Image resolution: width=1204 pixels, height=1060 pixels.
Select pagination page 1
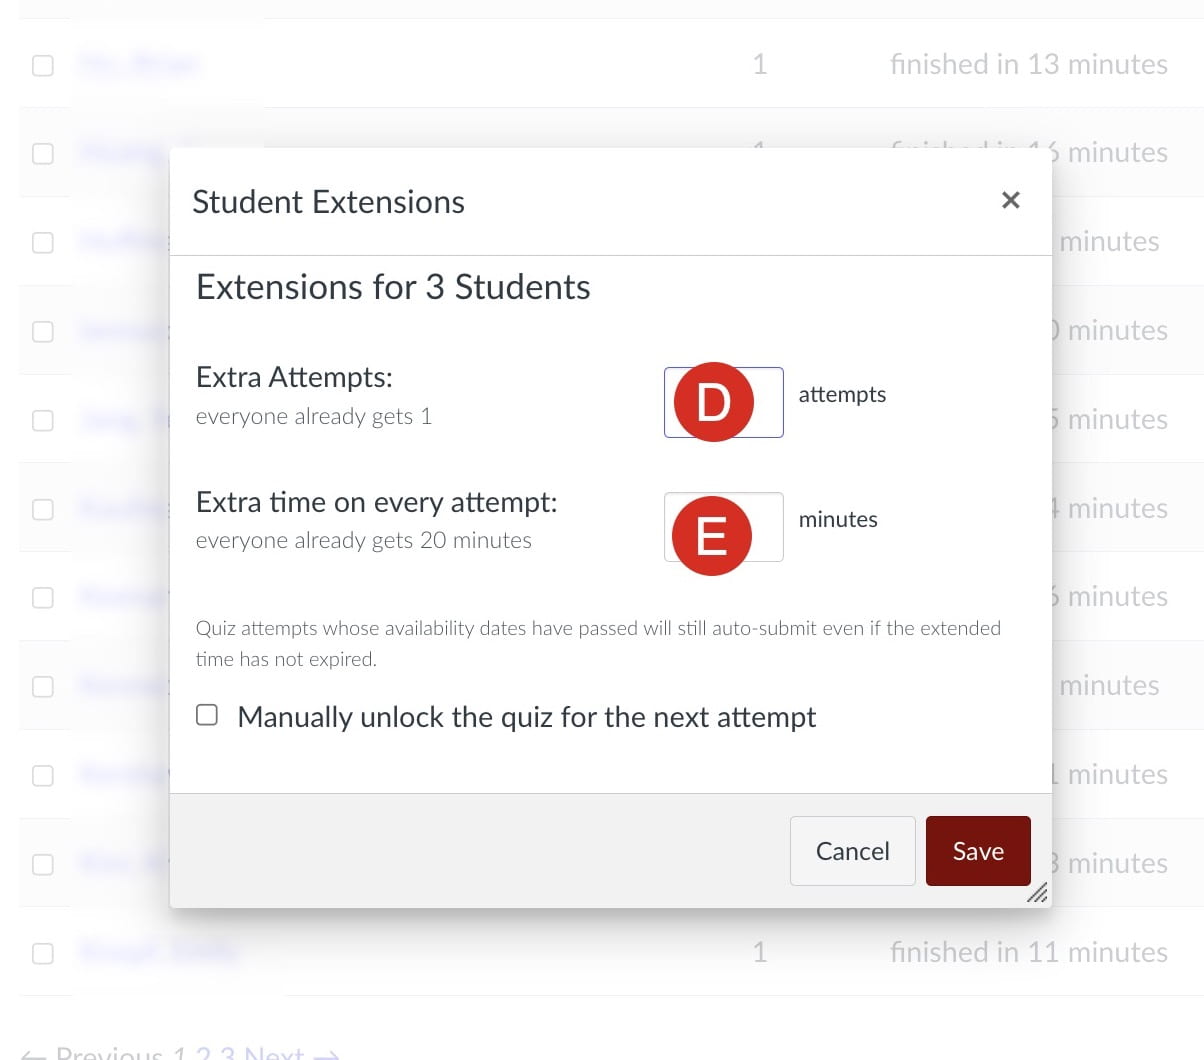pyautogui.click(x=180, y=1052)
